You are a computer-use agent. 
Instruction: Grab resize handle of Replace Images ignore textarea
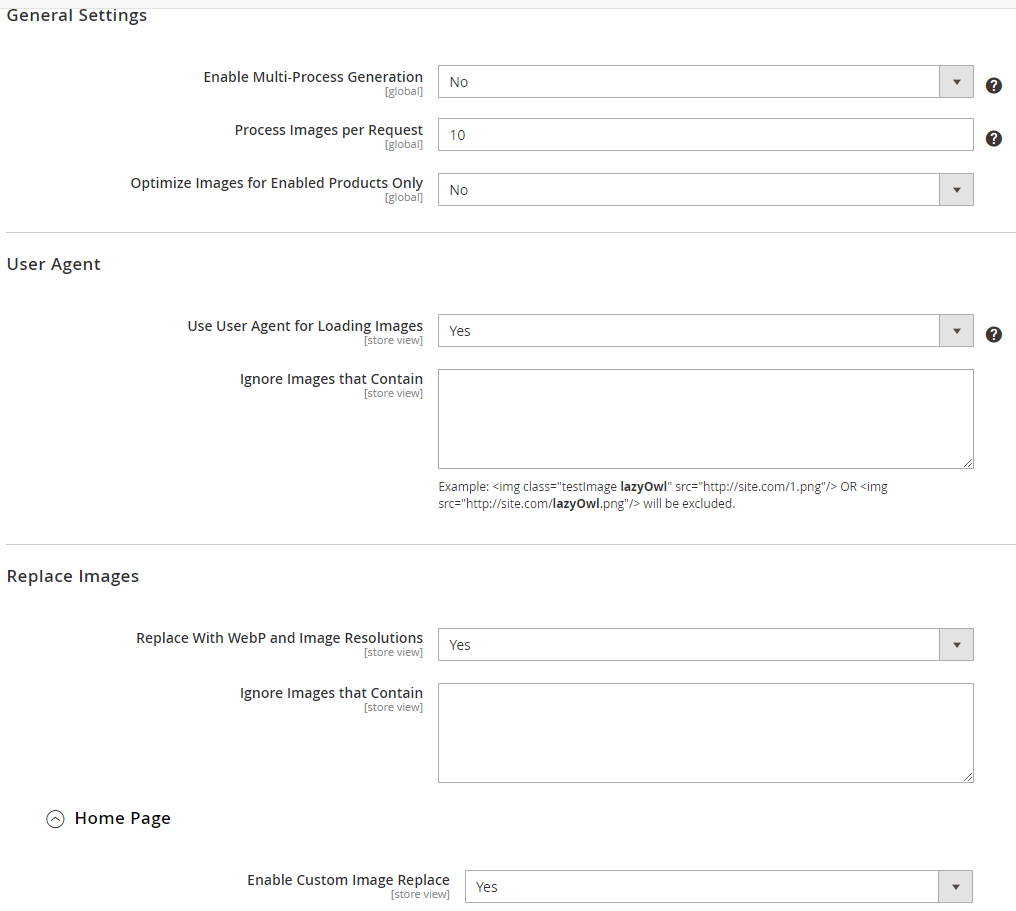point(967,777)
